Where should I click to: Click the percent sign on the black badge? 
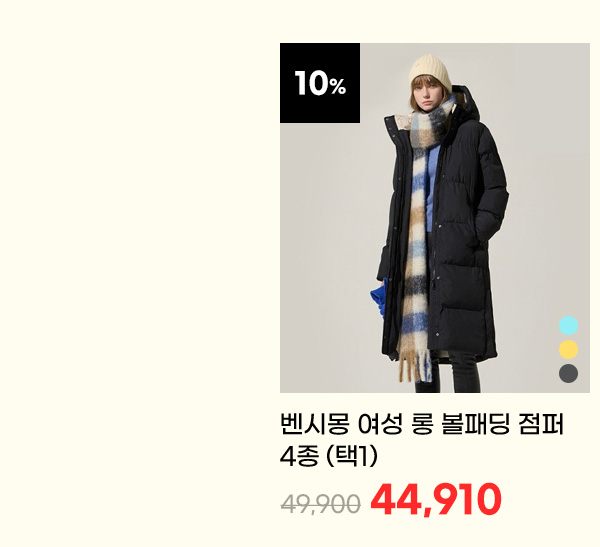pyautogui.click(x=338, y=87)
